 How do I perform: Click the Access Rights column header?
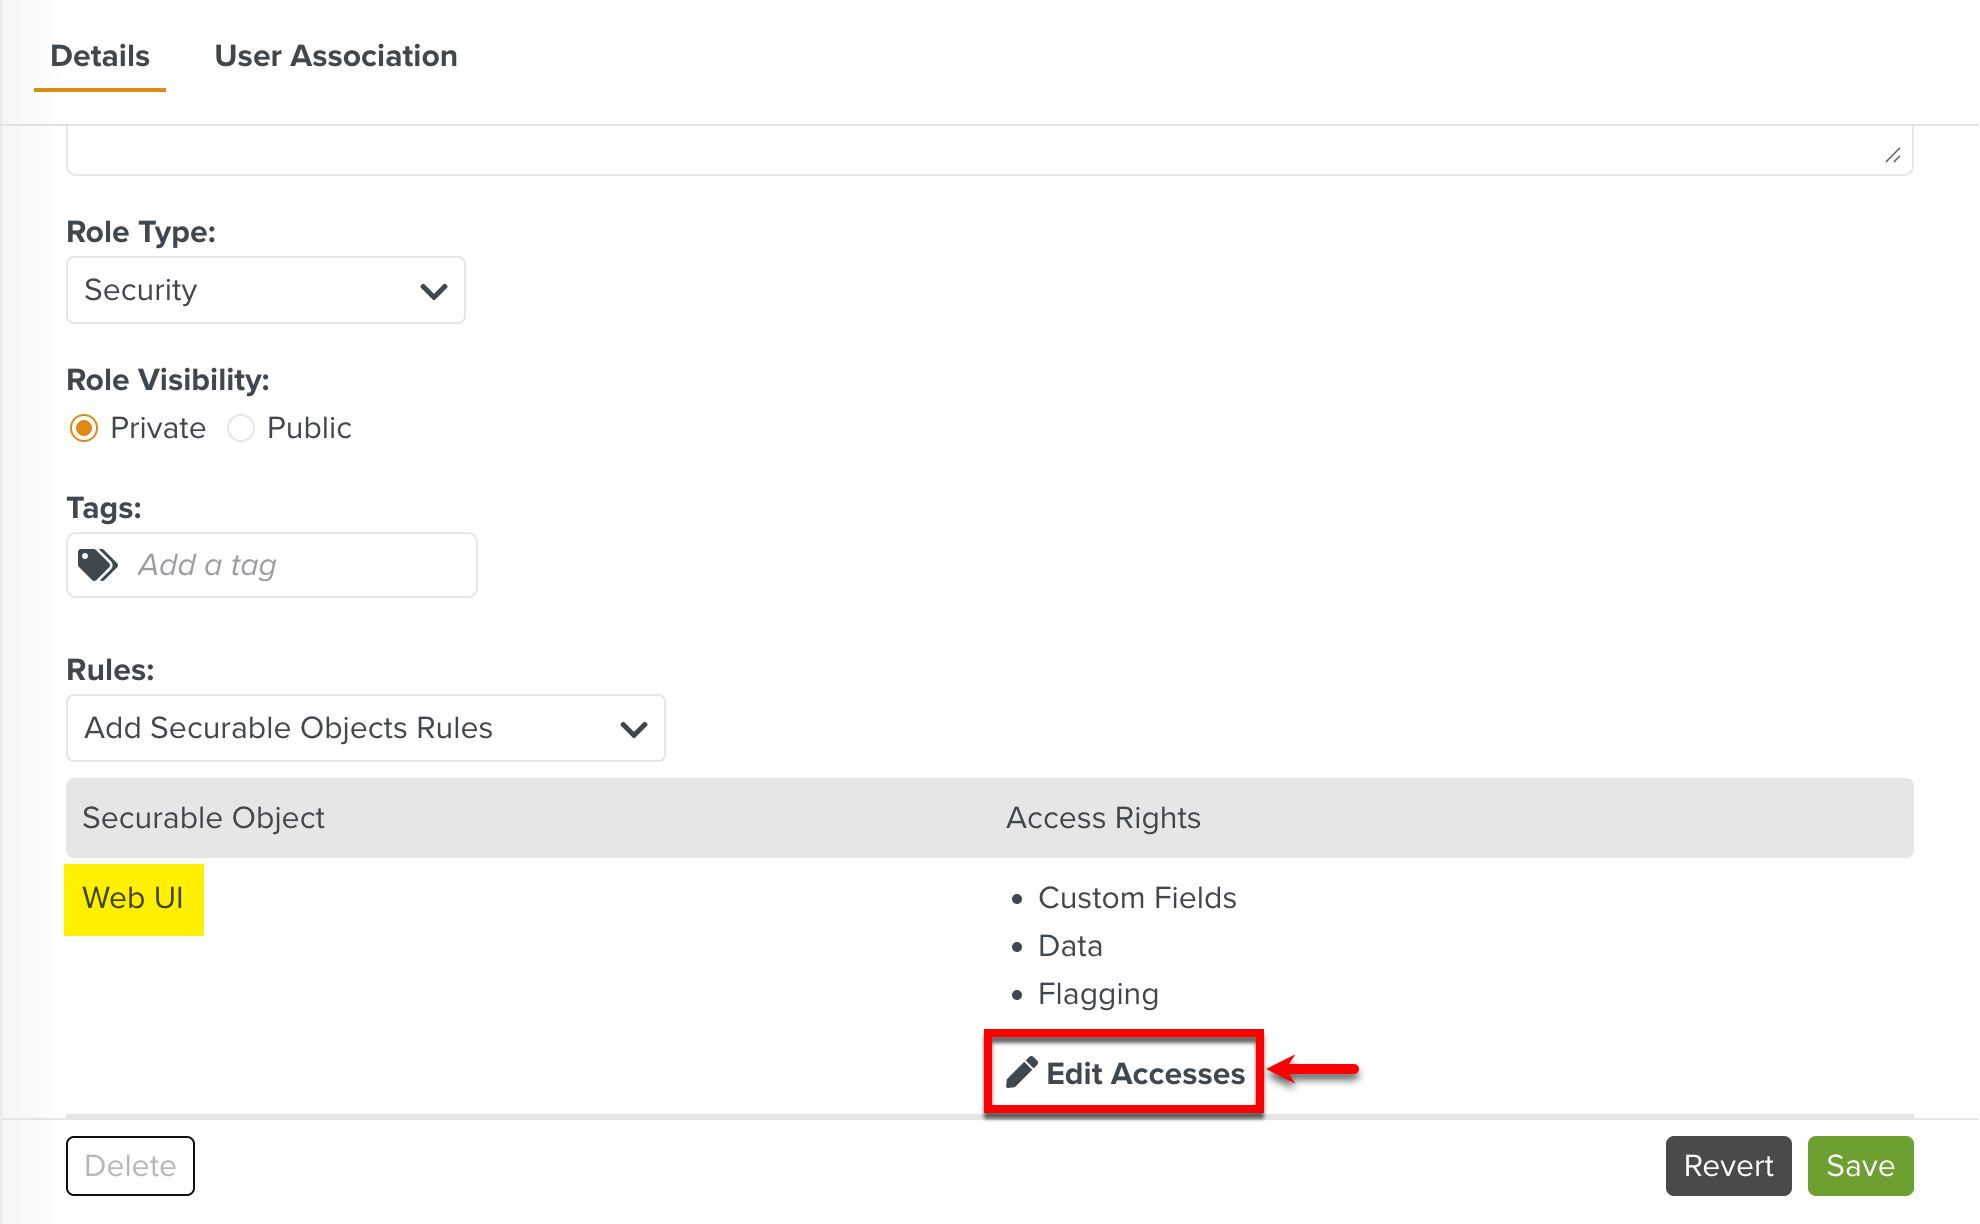pyautogui.click(x=1103, y=818)
